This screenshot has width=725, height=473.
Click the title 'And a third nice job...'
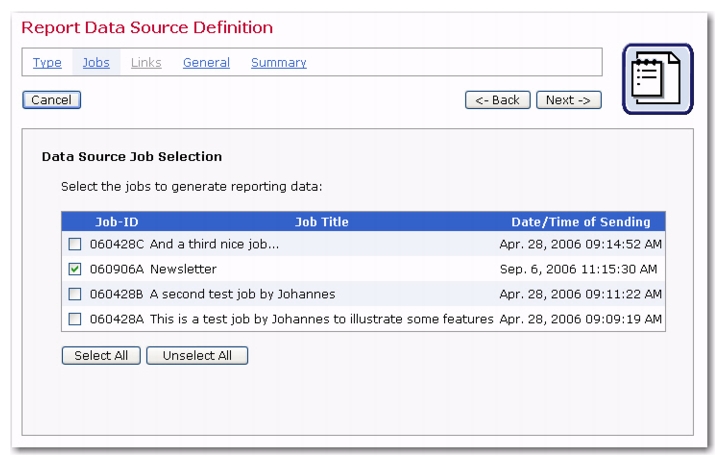point(215,244)
